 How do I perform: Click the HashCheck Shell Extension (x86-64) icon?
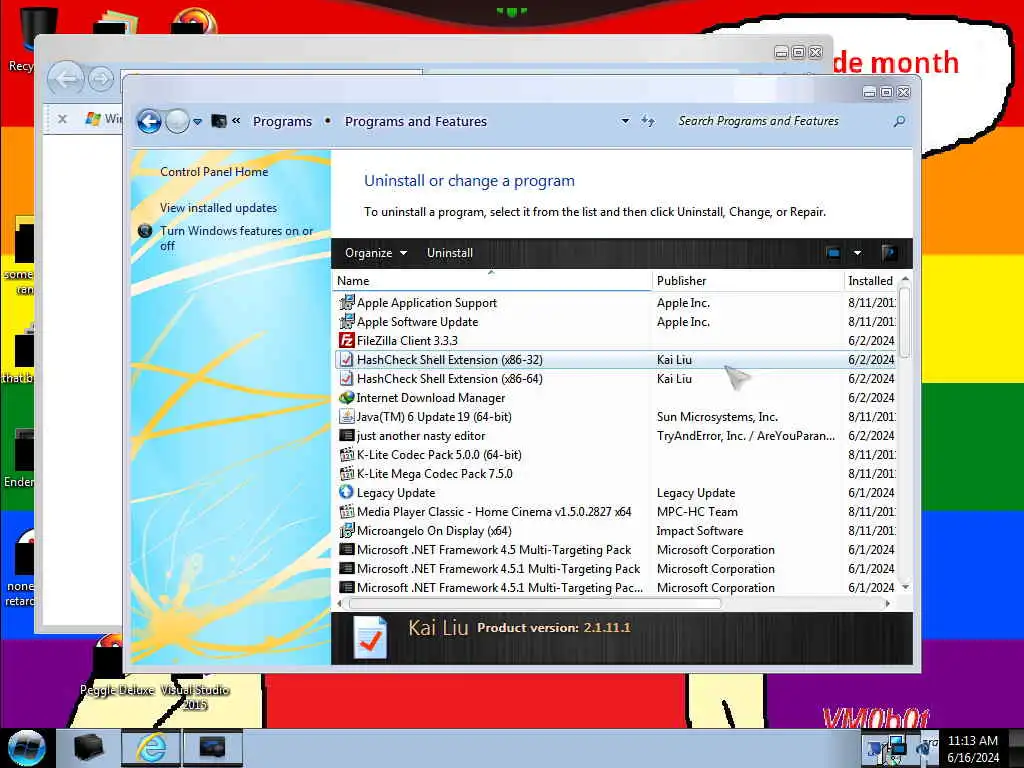(x=347, y=378)
